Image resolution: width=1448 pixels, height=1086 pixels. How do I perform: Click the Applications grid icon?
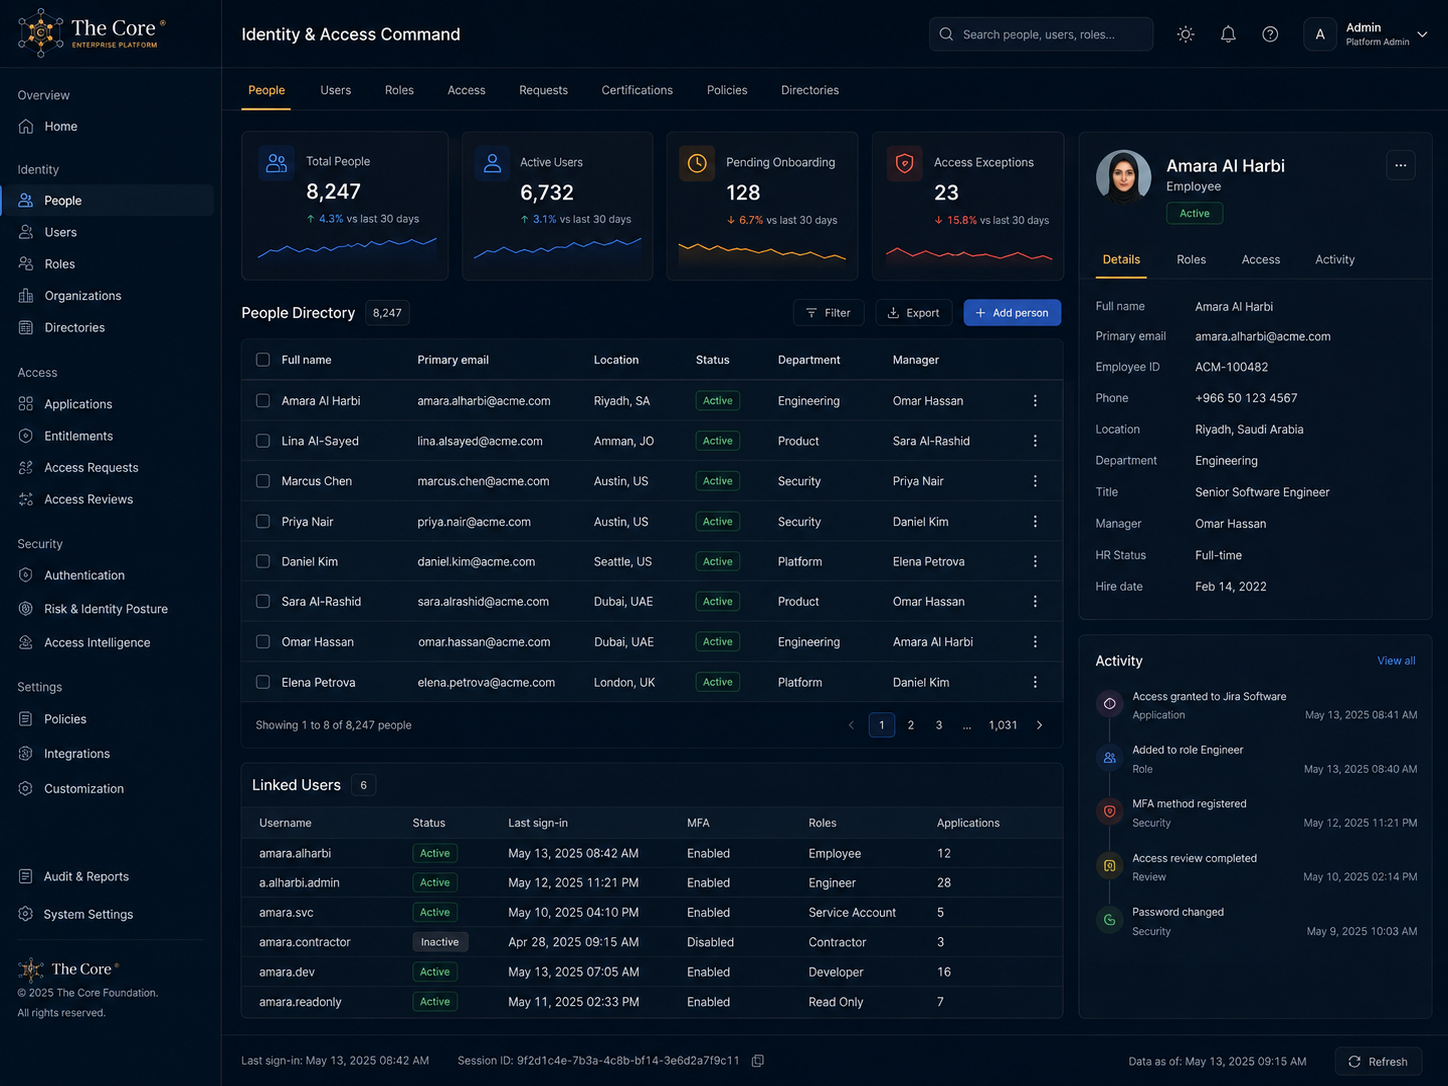26,404
